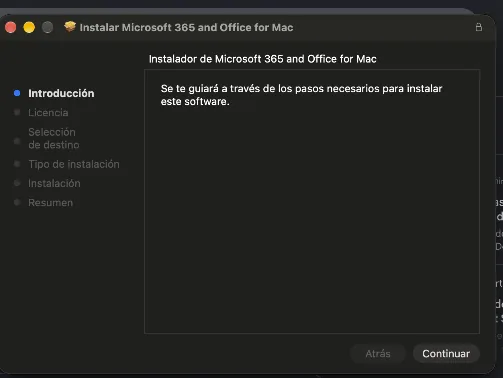The height and width of the screenshot is (378, 503).
Task: Click the Continuar button
Action: pyautogui.click(x=446, y=353)
